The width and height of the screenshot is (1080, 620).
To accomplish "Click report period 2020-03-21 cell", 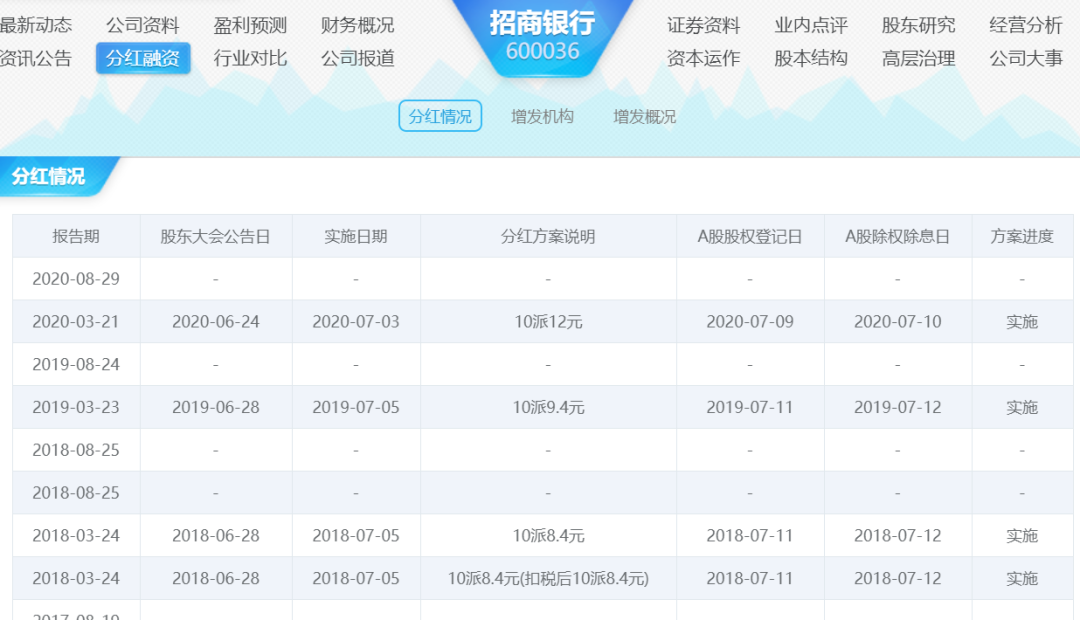I will click(76, 322).
